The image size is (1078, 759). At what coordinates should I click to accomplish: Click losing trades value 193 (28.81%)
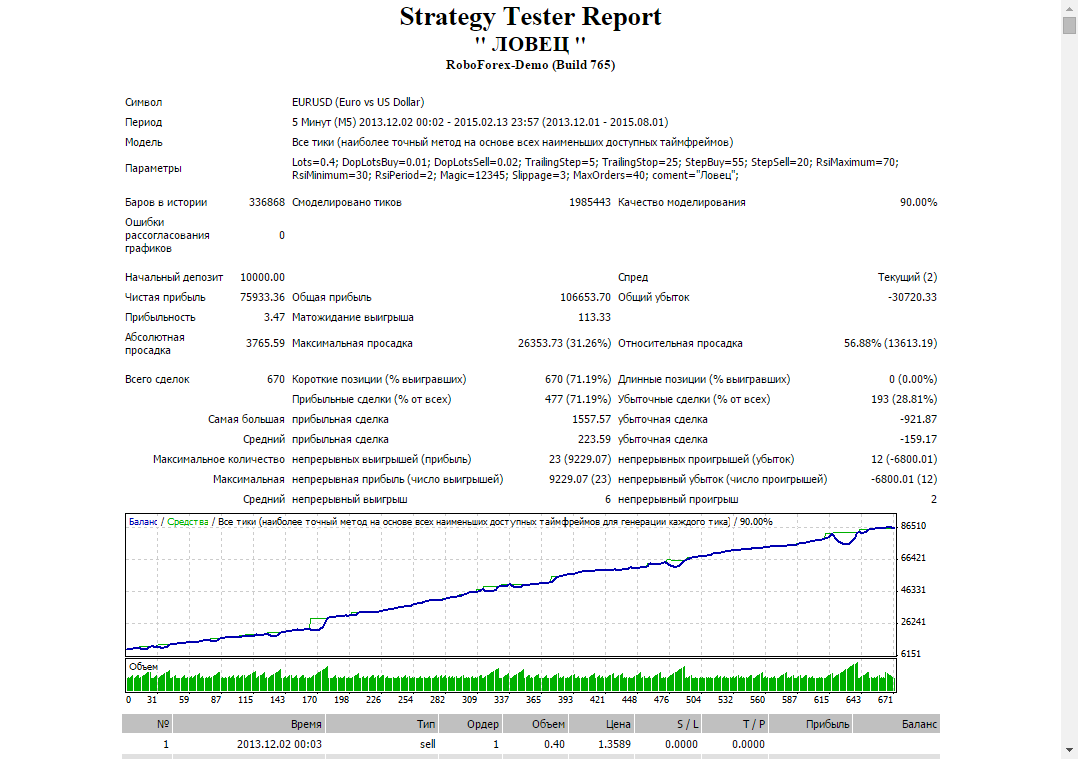[x=904, y=399]
